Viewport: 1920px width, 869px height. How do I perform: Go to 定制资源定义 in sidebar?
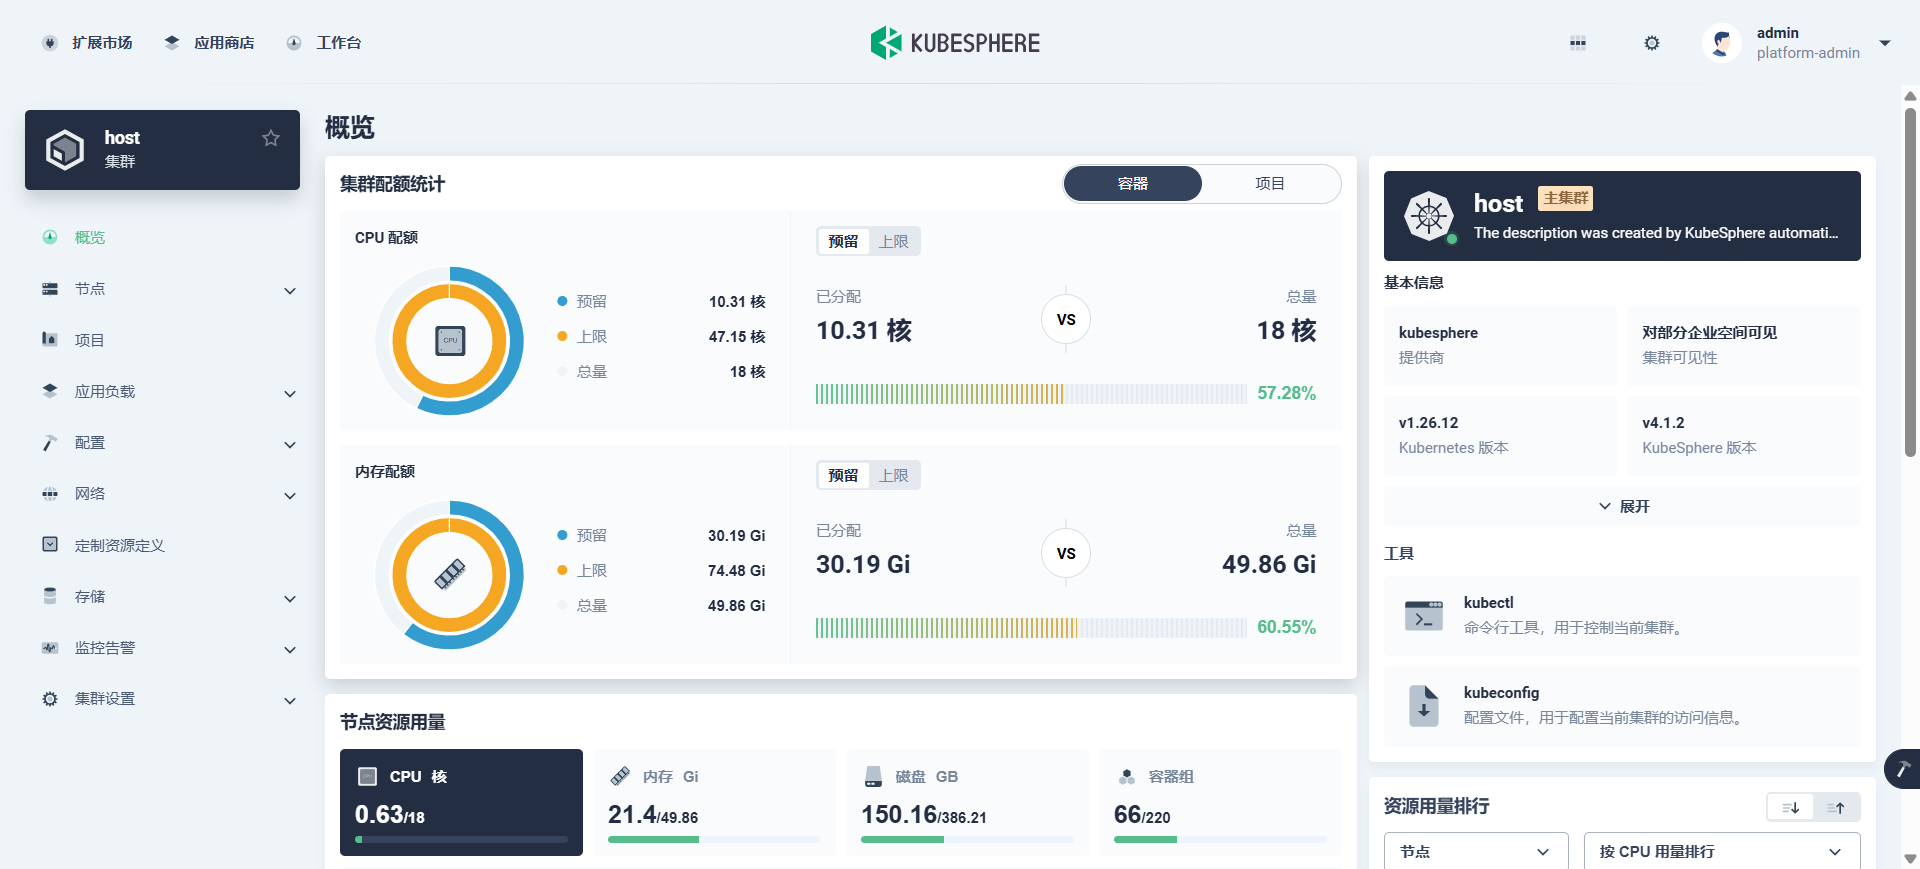click(x=120, y=545)
